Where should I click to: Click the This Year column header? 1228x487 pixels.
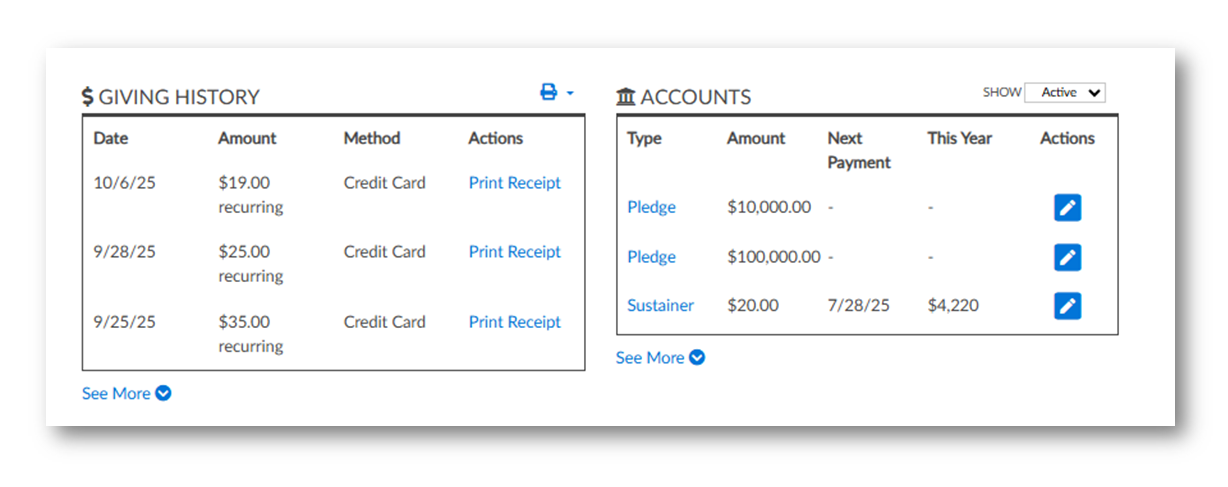[x=959, y=139]
